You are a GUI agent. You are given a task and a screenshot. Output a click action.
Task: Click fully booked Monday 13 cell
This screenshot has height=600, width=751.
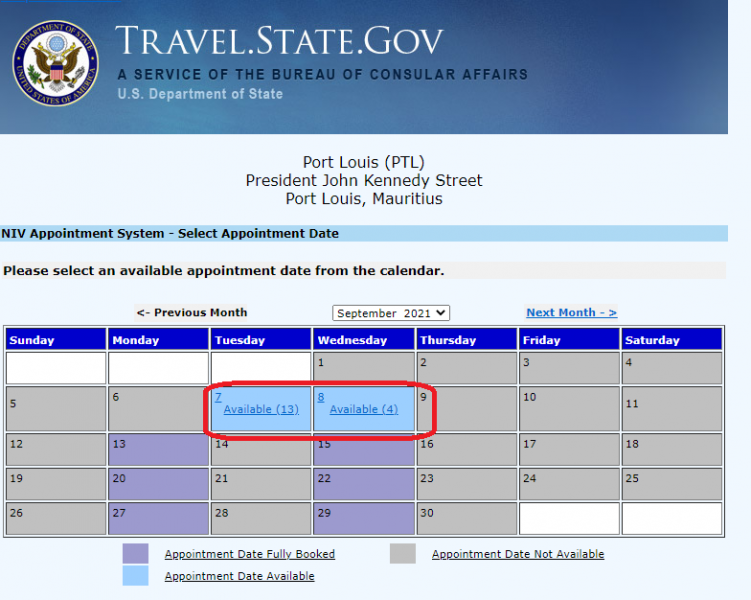tap(158, 450)
